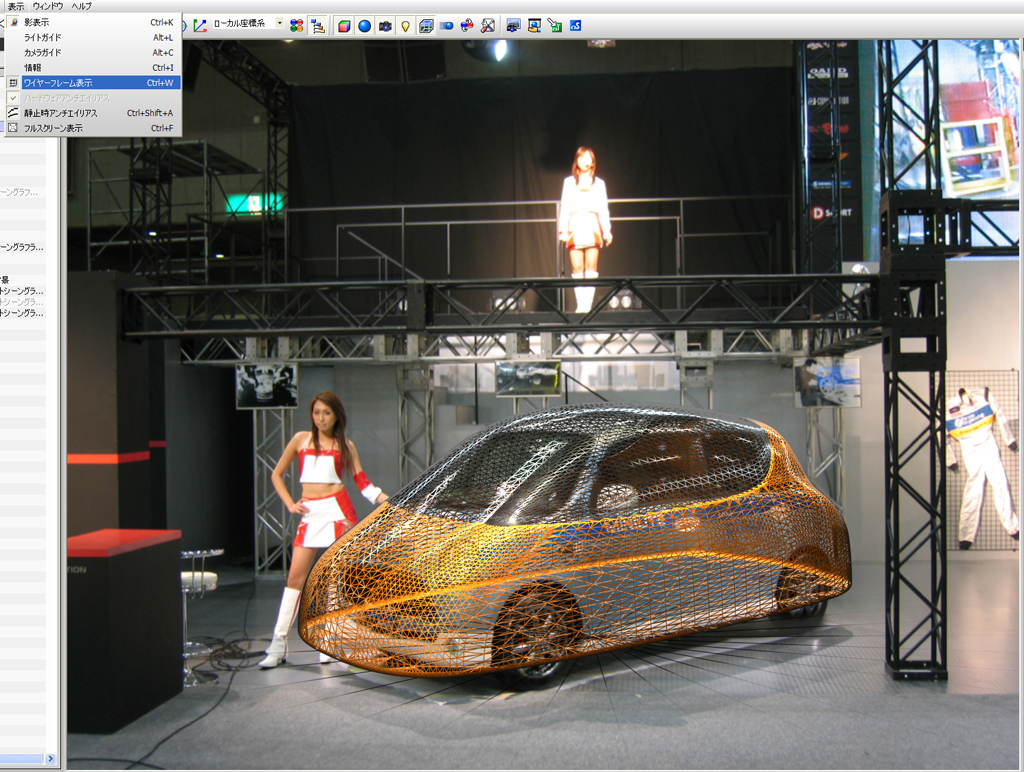Click the wireframe box toolbar icon
Screen dimensions: 1024x772
coord(426,25)
